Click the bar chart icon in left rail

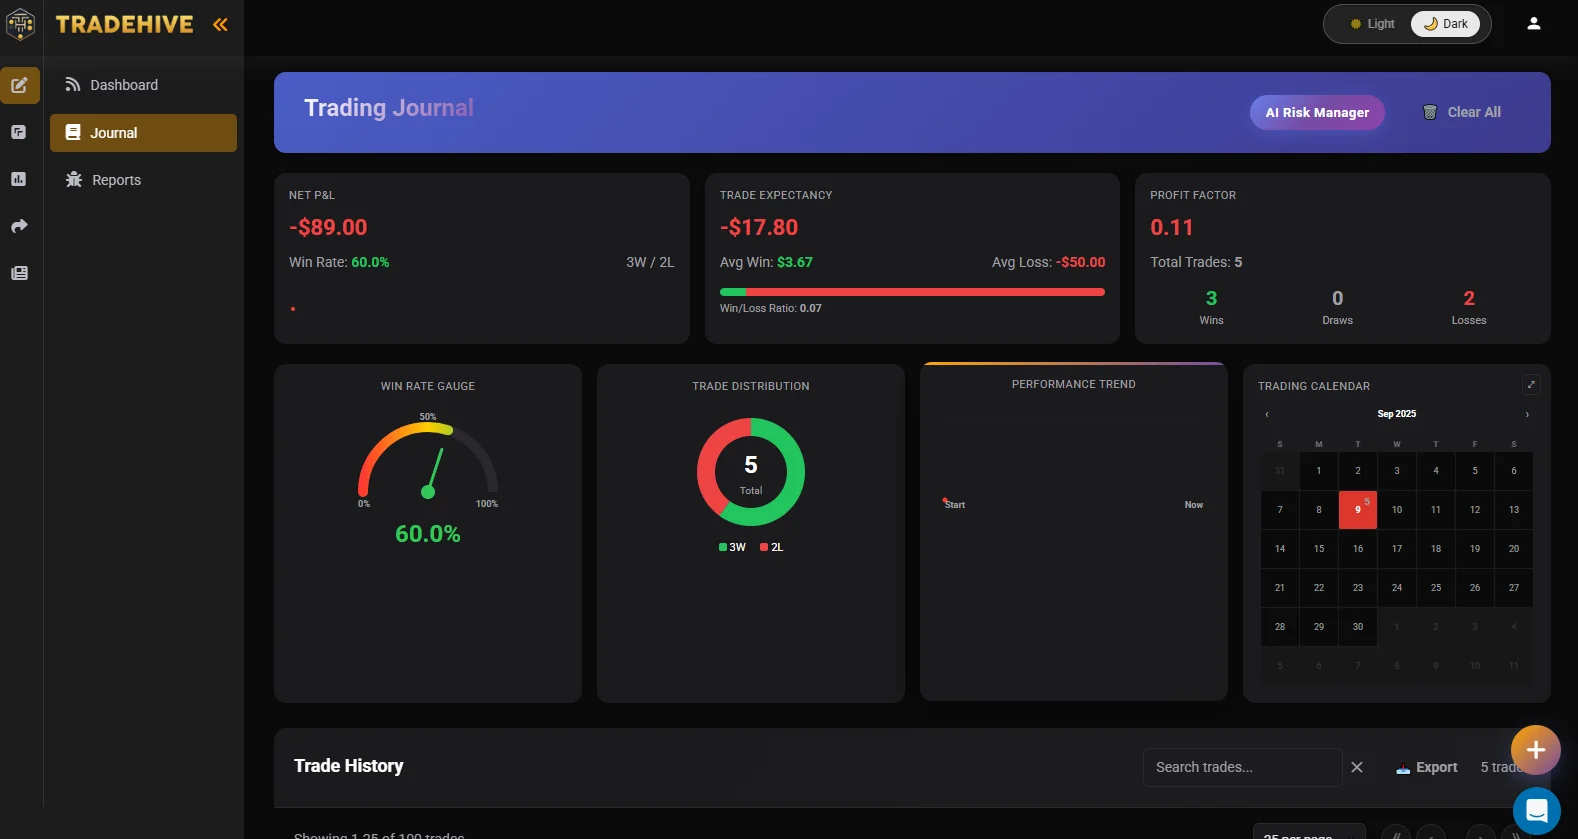click(19, 179)
